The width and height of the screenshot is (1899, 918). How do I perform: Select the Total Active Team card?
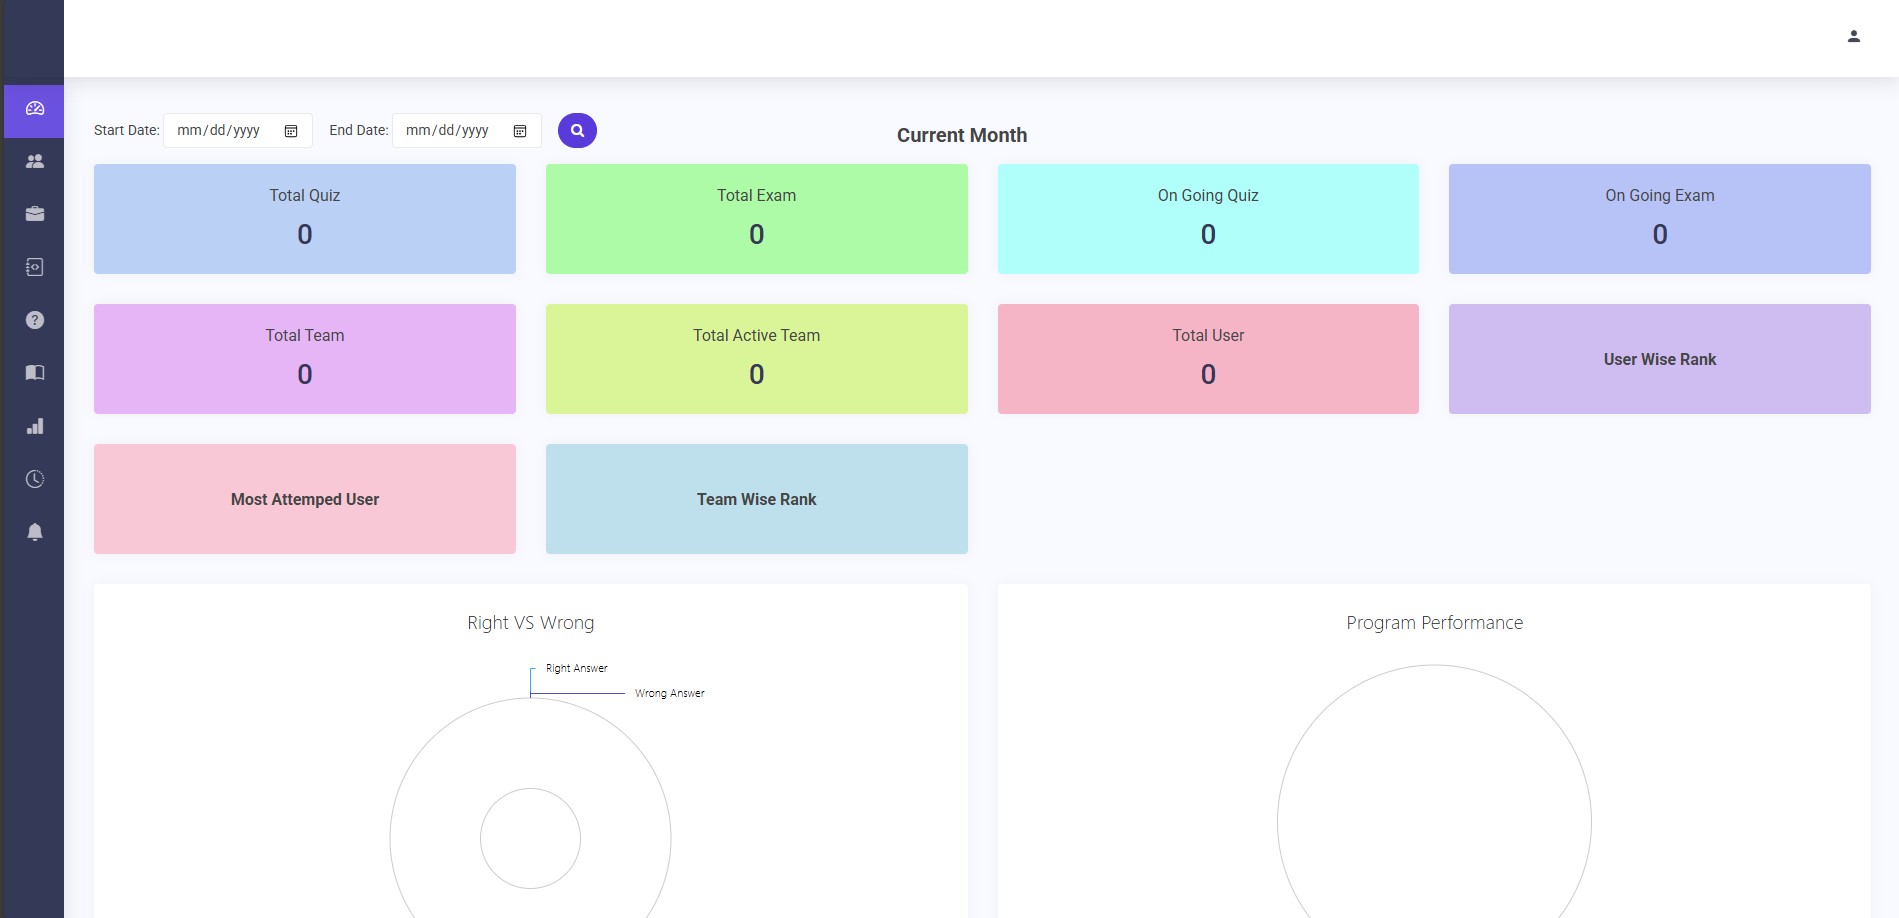point(756,359)
